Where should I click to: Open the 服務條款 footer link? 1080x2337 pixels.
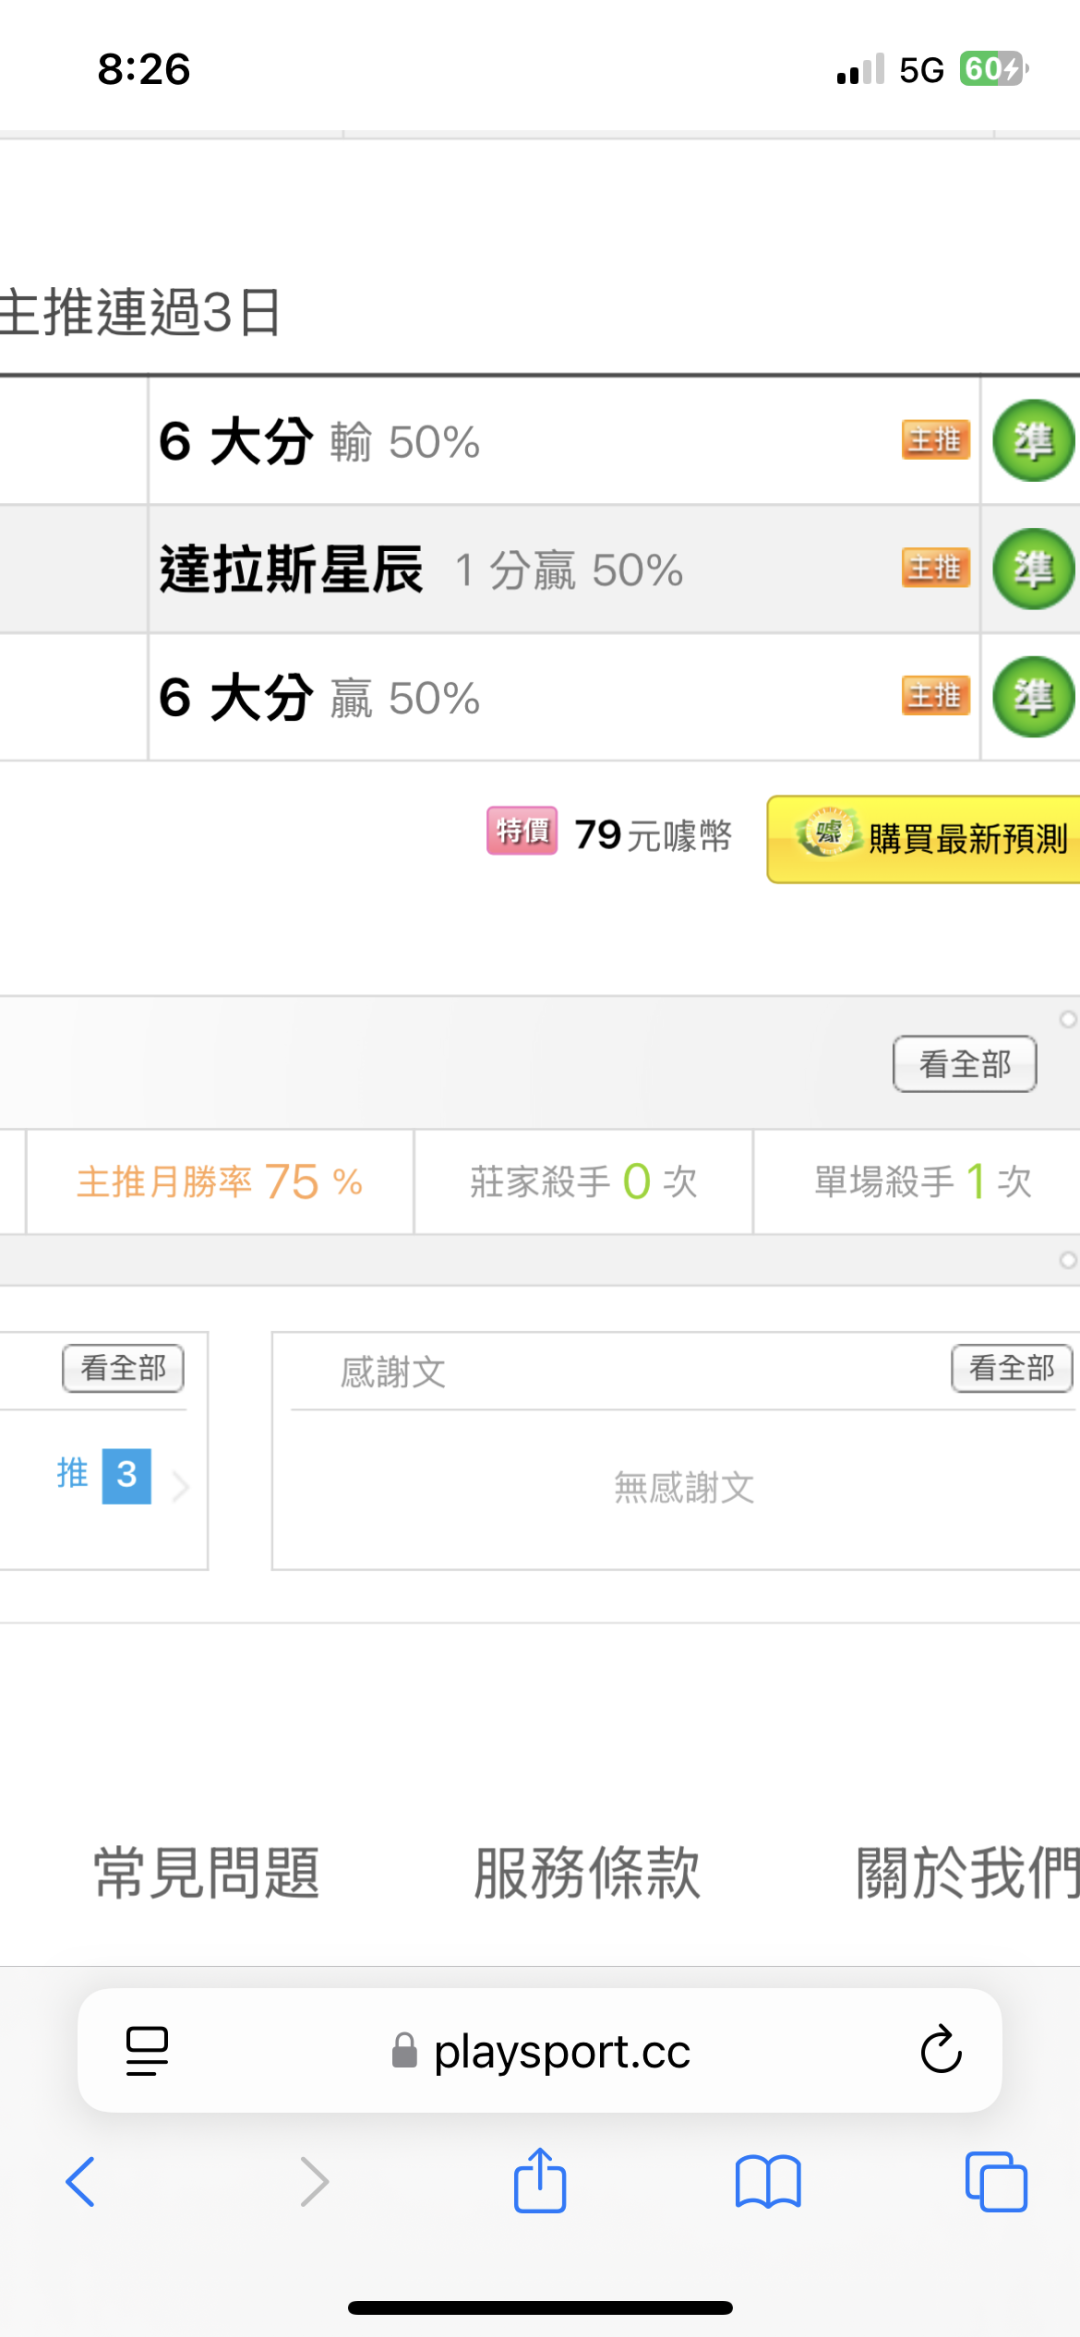click(x=587, y=1872)
